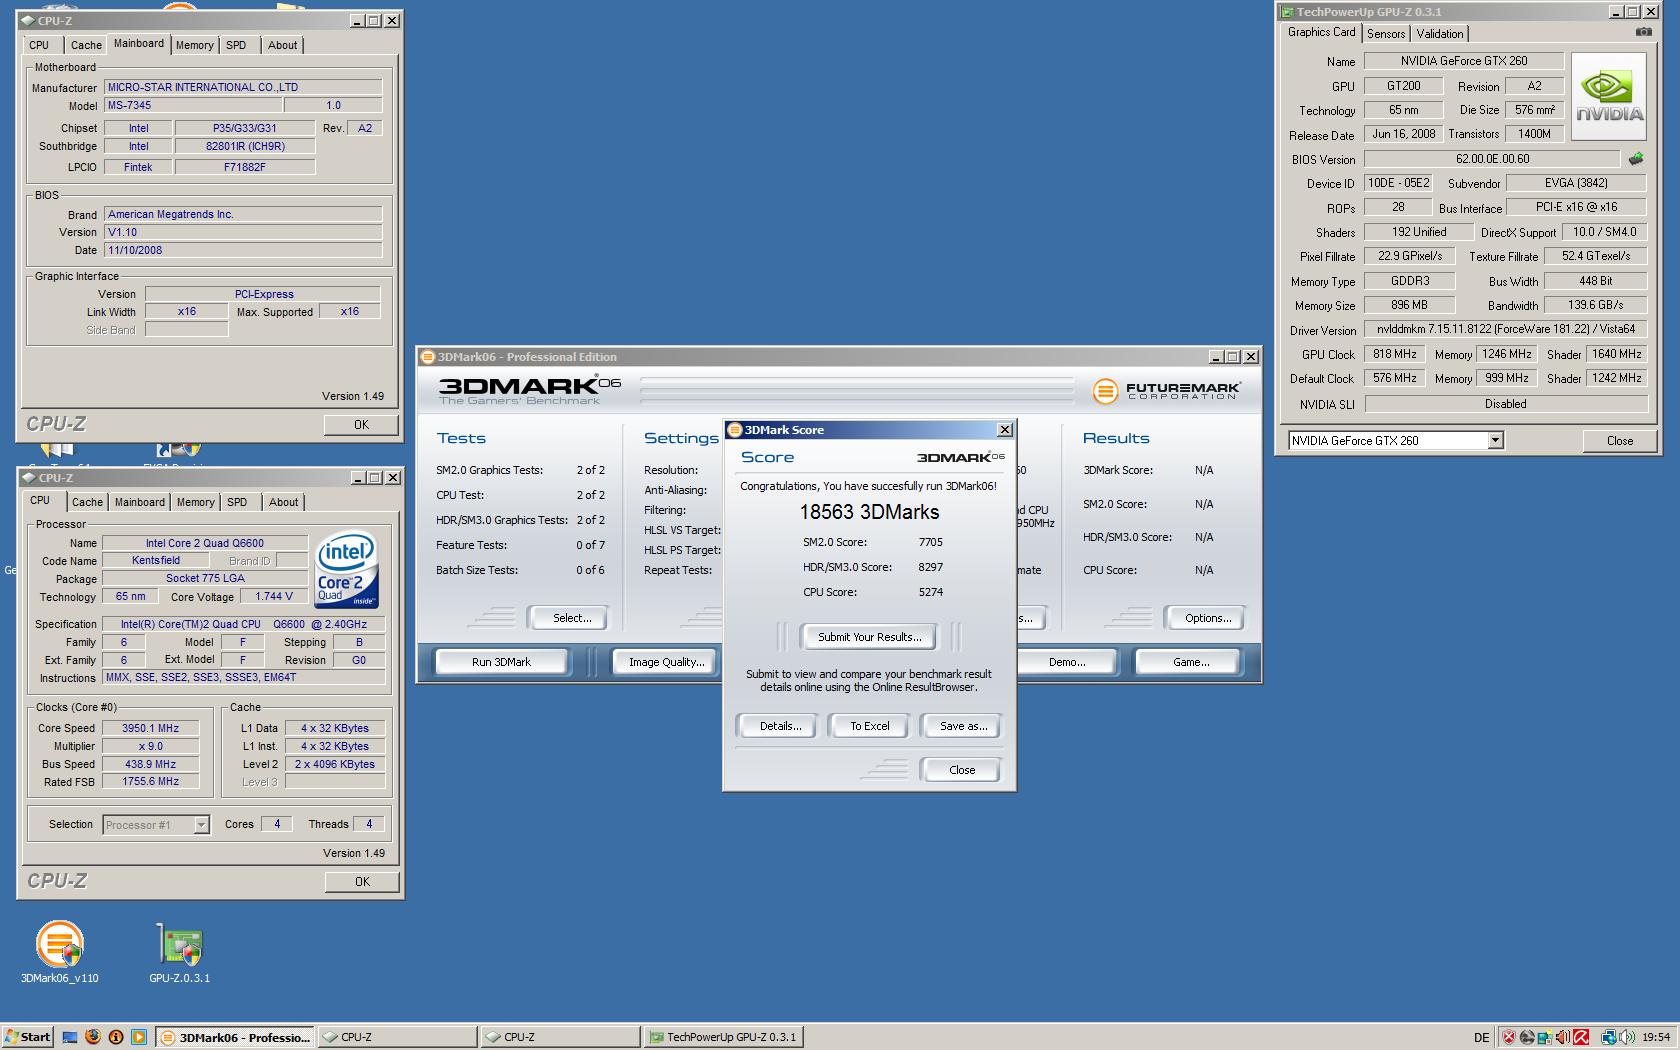
Task: Click the Intel Core 2 Quad logo in CPU-Z
Action: 346,569
